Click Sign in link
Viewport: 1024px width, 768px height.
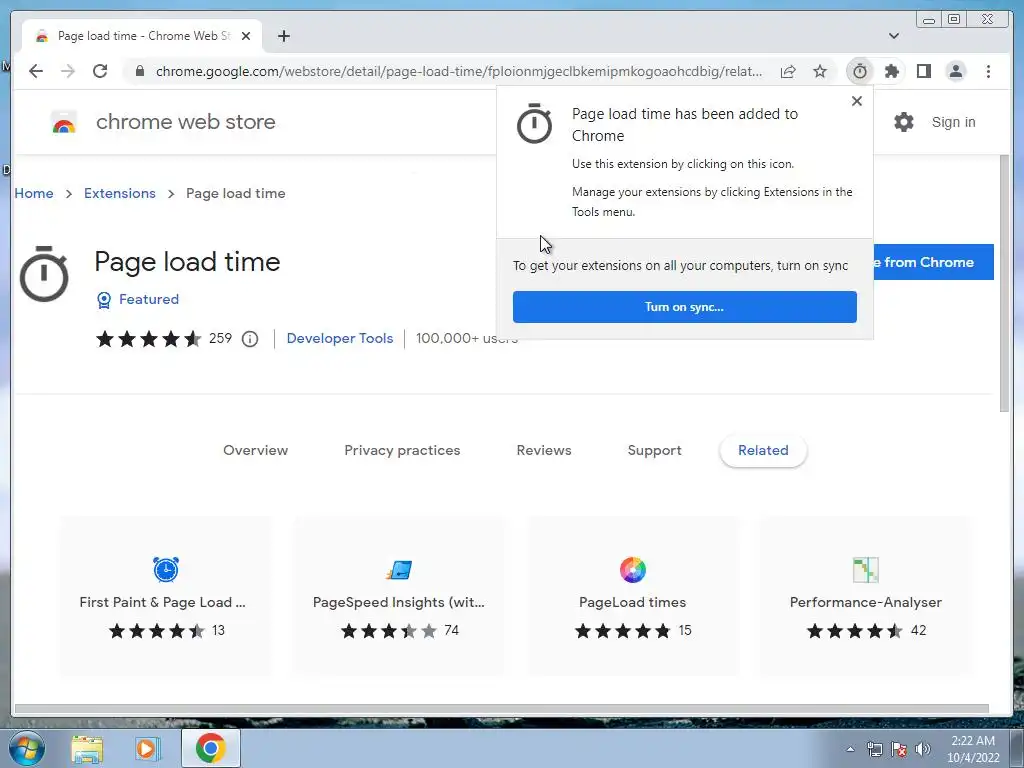pos(953,122)
